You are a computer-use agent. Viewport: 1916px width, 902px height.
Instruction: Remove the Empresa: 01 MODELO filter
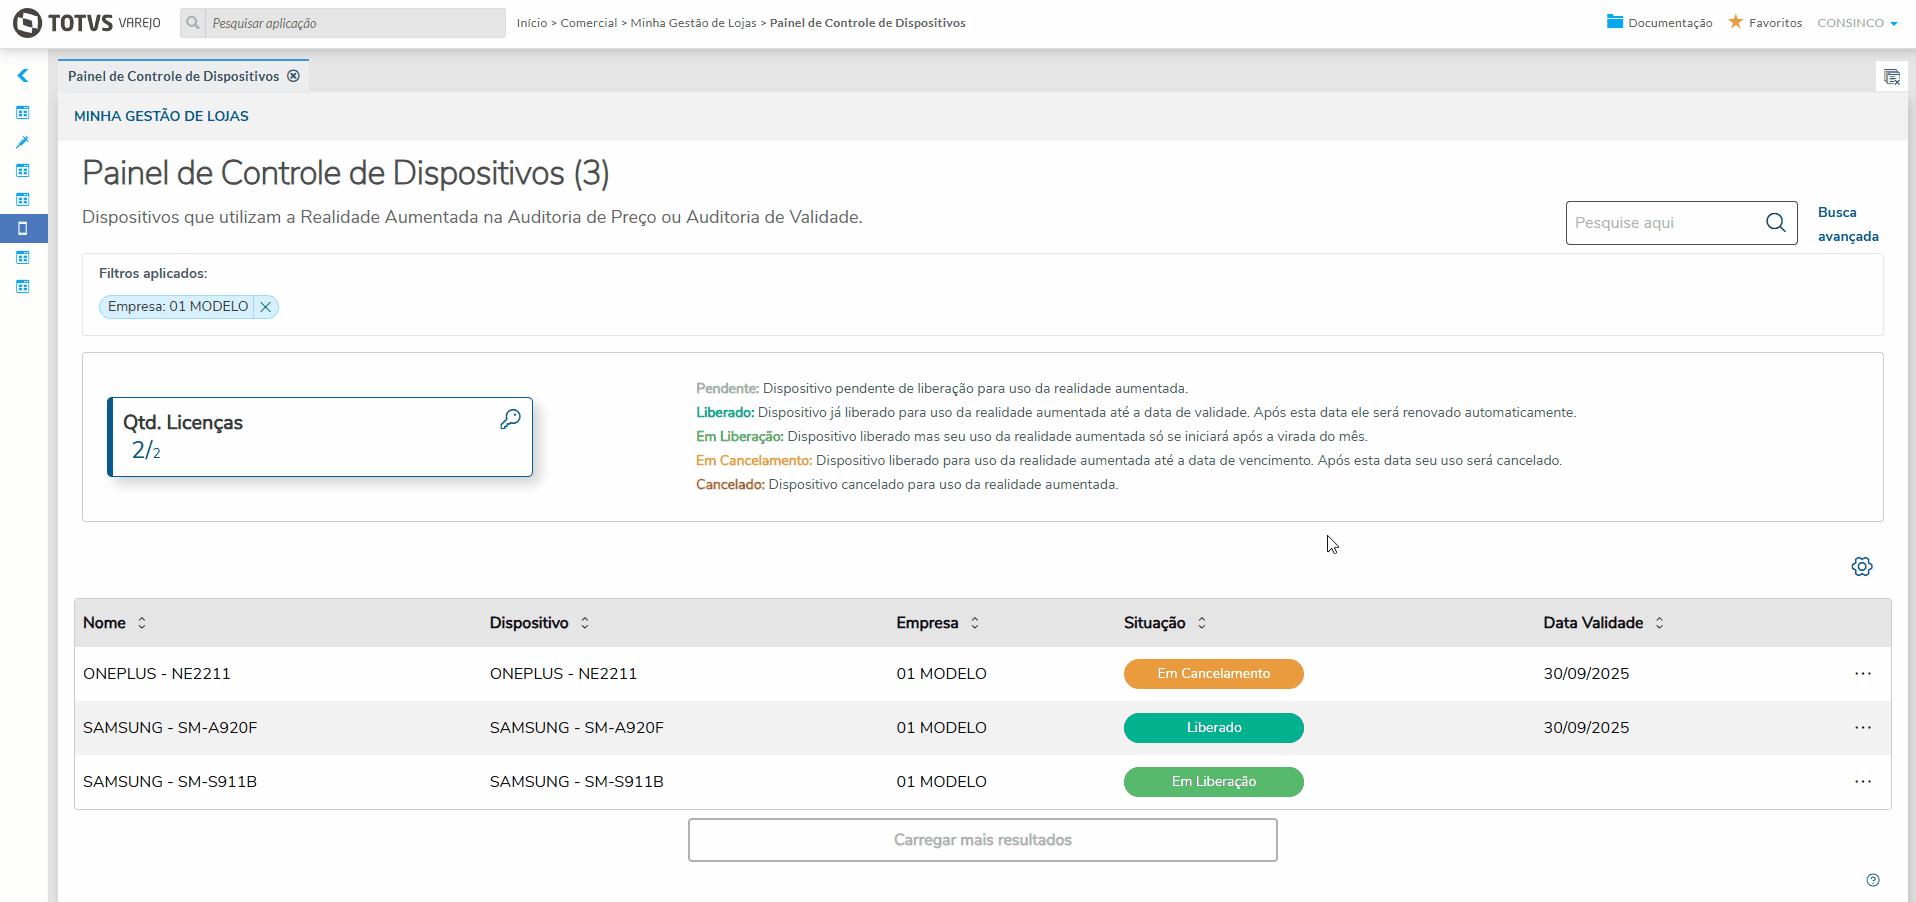[266, 307]
